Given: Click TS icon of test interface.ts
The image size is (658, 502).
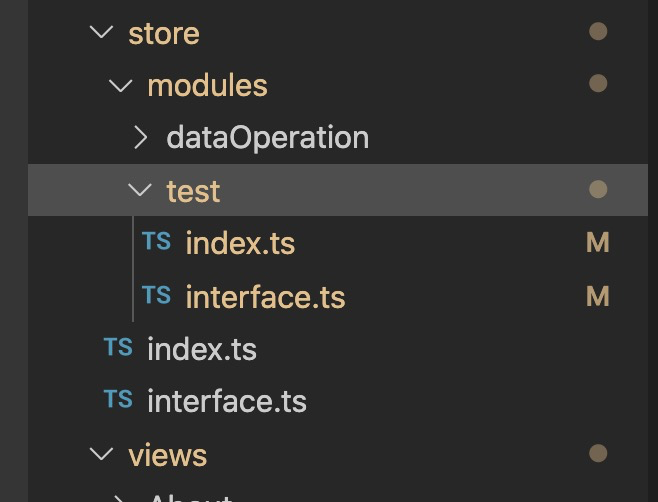Looking at the screenshot, I should pyautogui.click(x=156, y=296).
